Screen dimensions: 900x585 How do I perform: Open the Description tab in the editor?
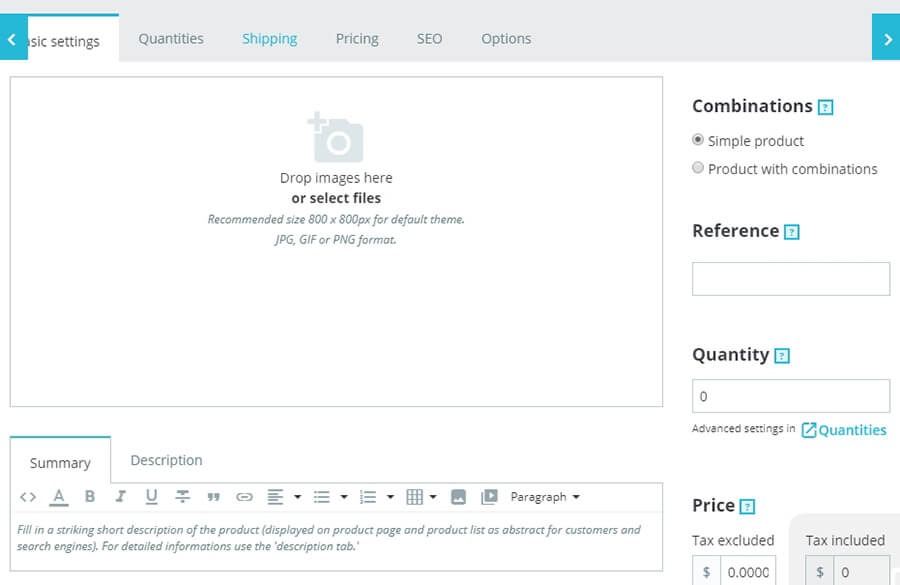[166, 460]
